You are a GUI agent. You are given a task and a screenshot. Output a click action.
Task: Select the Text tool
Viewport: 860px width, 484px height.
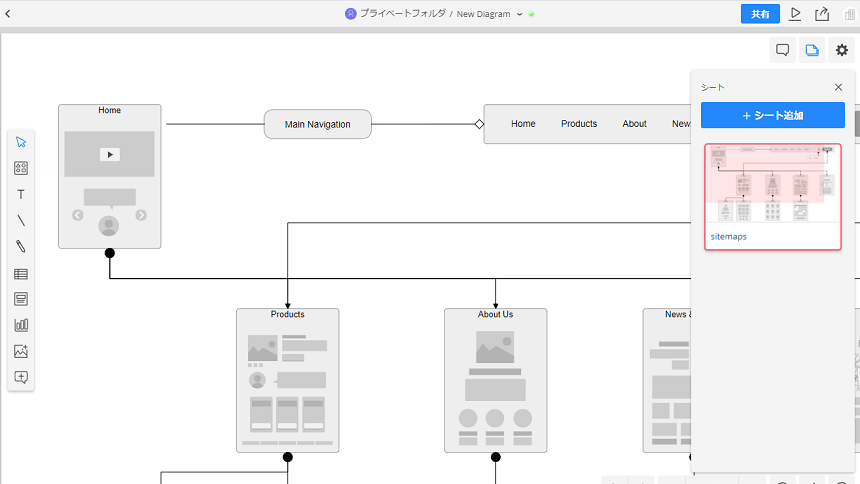click(x=21, y=194)
